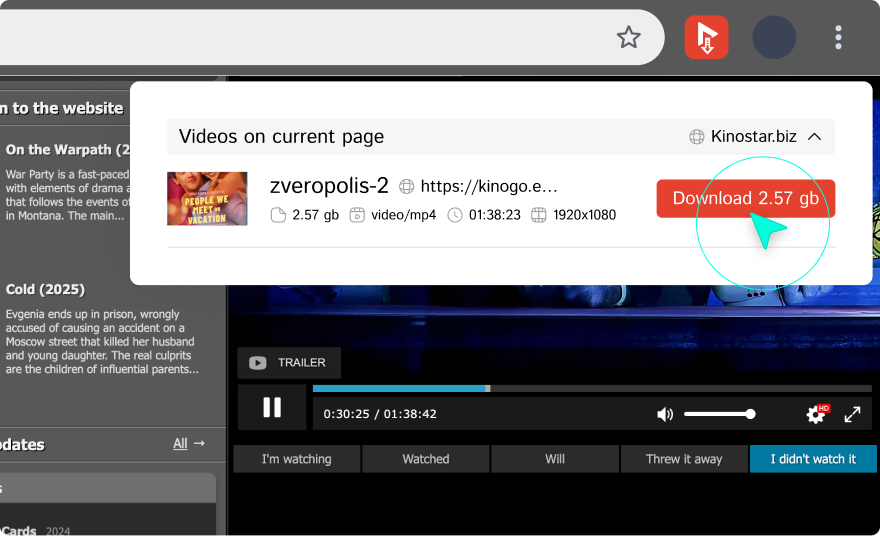Adjust the volume slider

pos(718,414)
